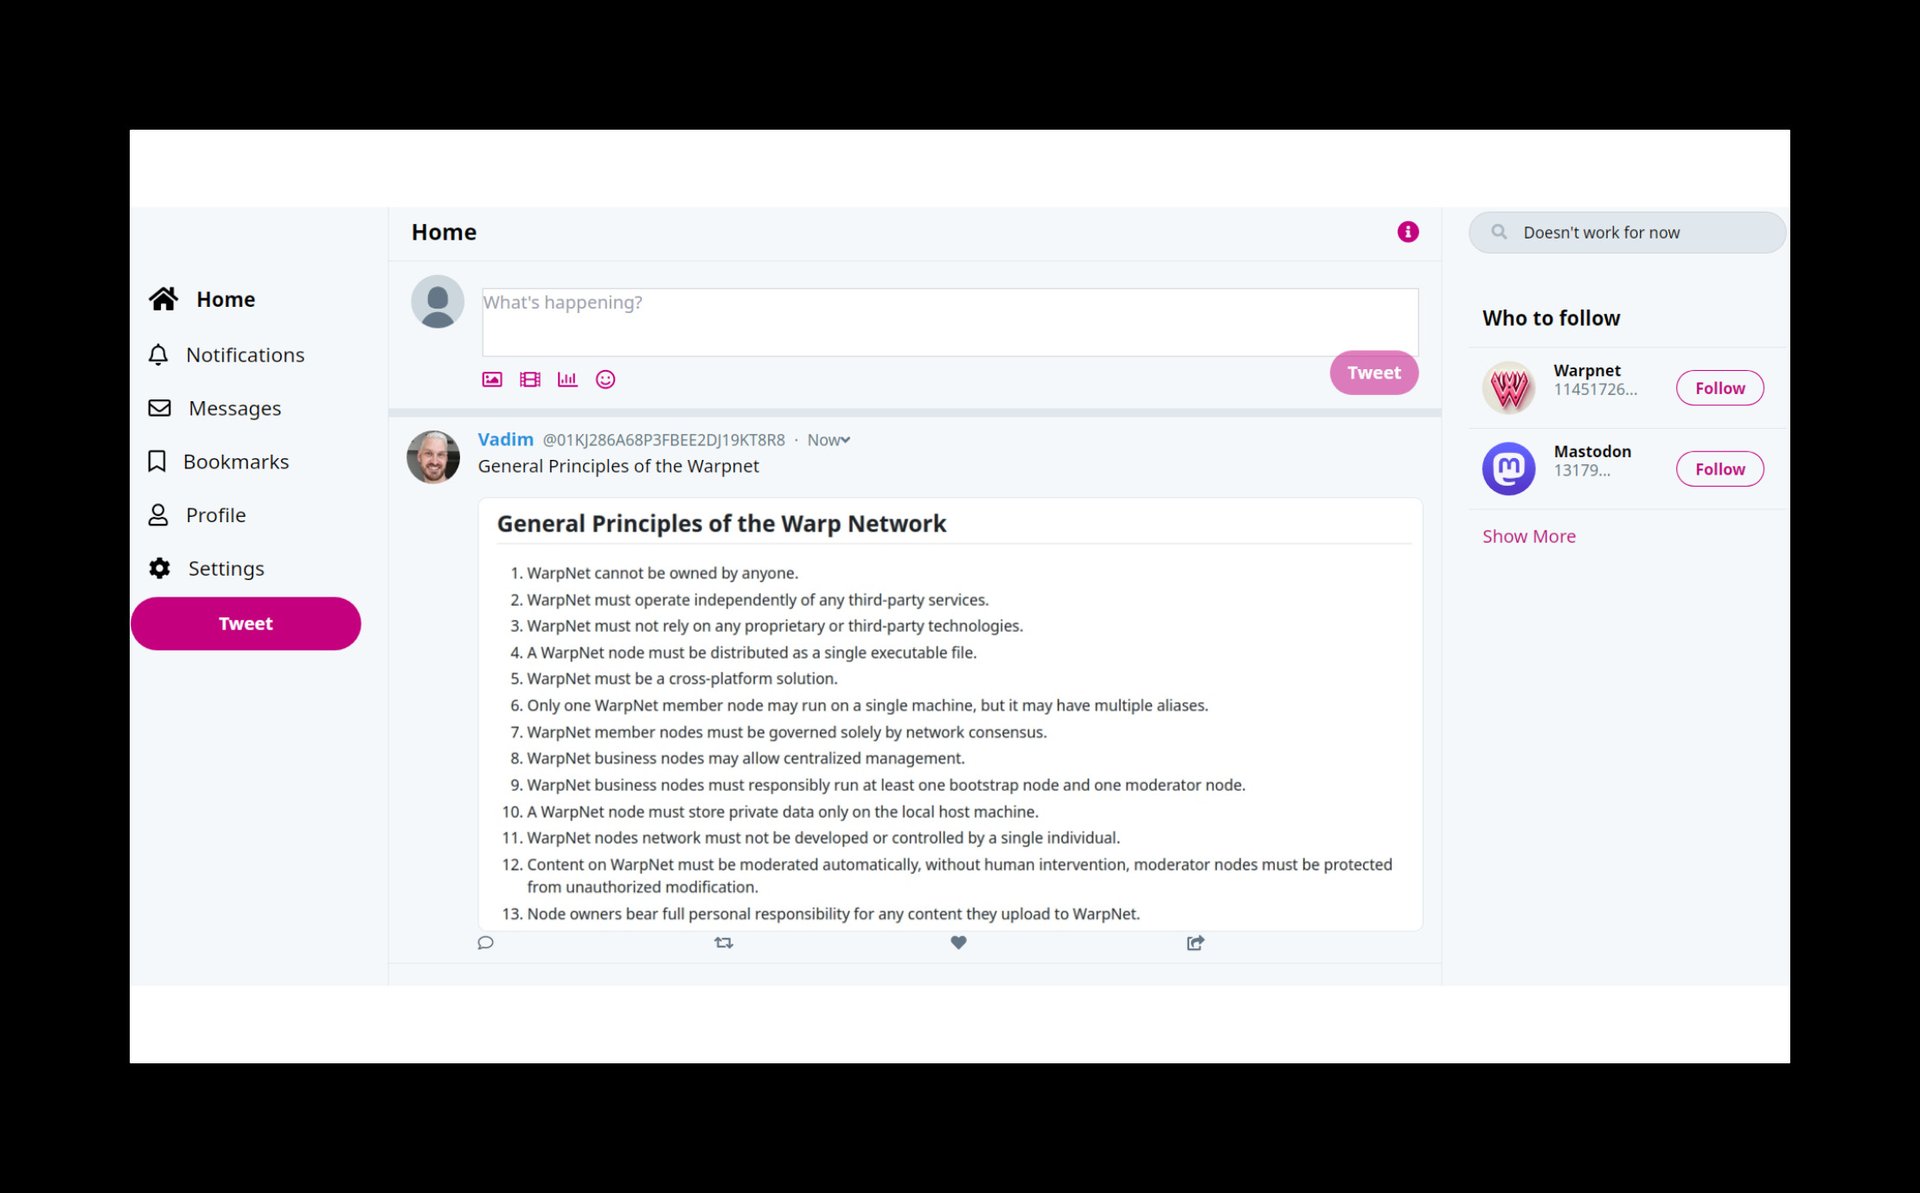Focus the What's happening text field
Image resolution: width=1920 pixels, height=1193 pixels.
click(950, 322)
